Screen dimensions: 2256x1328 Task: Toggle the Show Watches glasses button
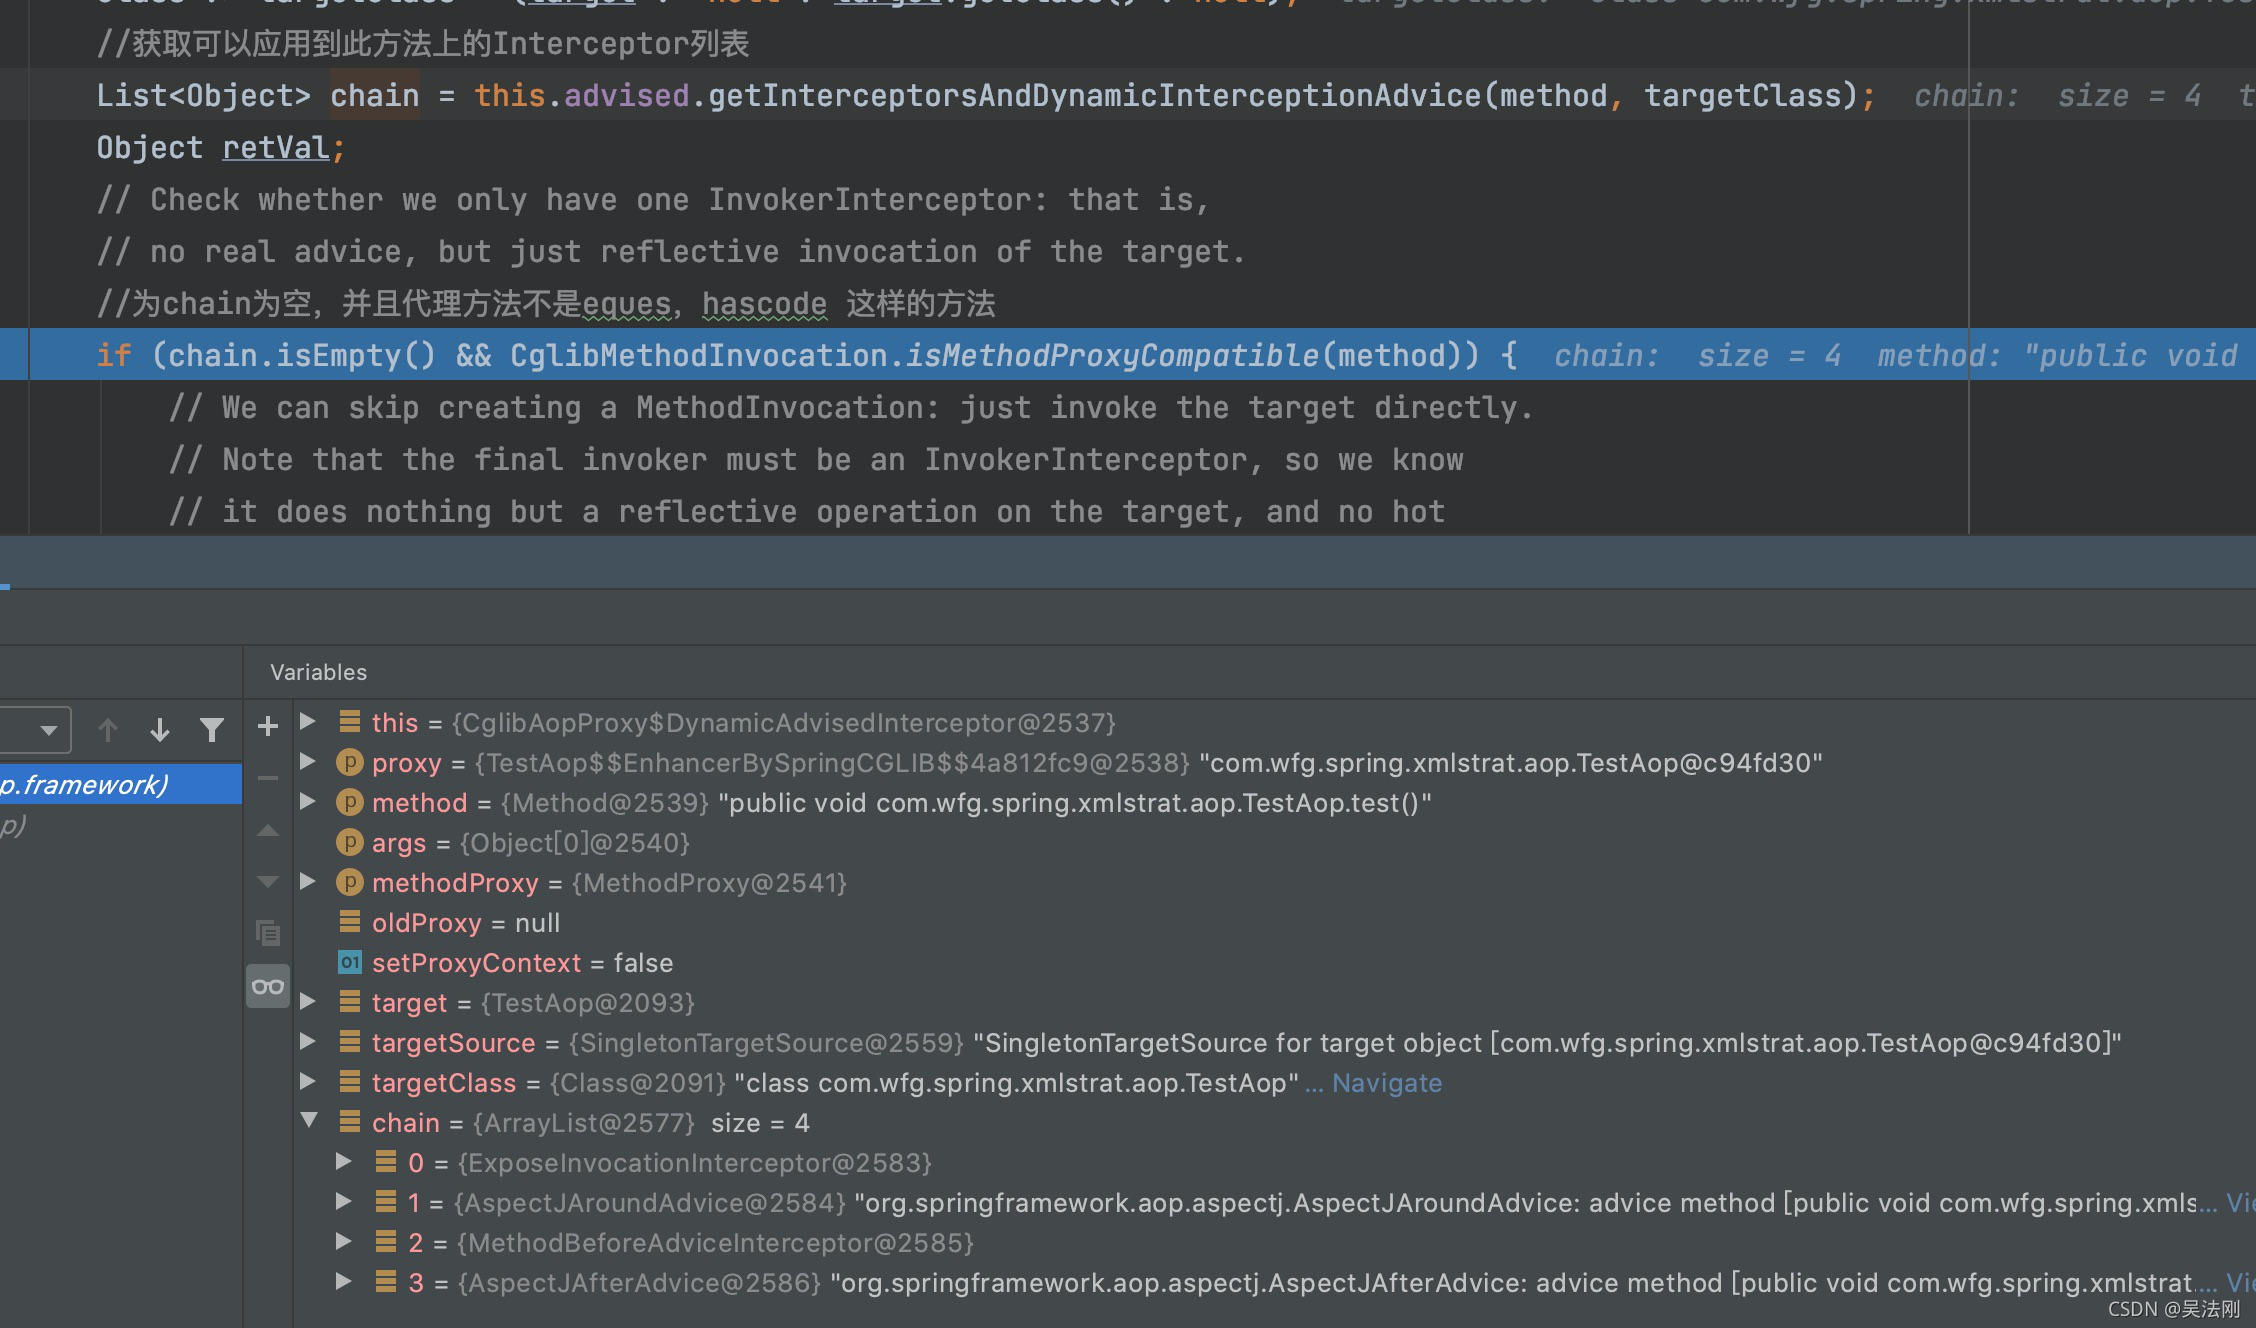pos(267,986)
